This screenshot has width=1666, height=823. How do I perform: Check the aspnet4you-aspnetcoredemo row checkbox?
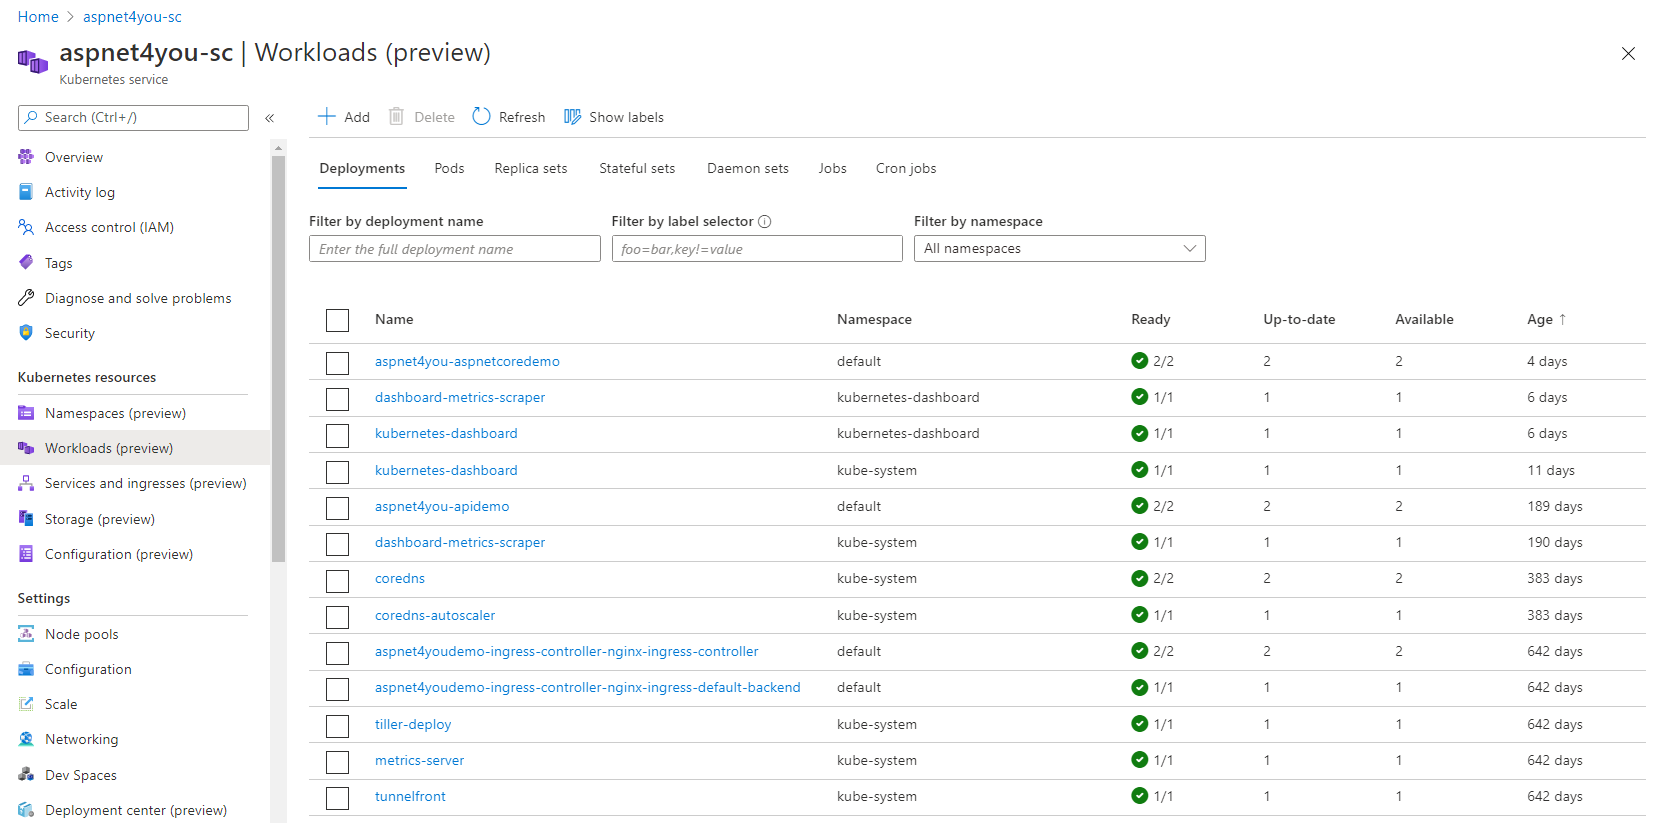click(338, 362)
